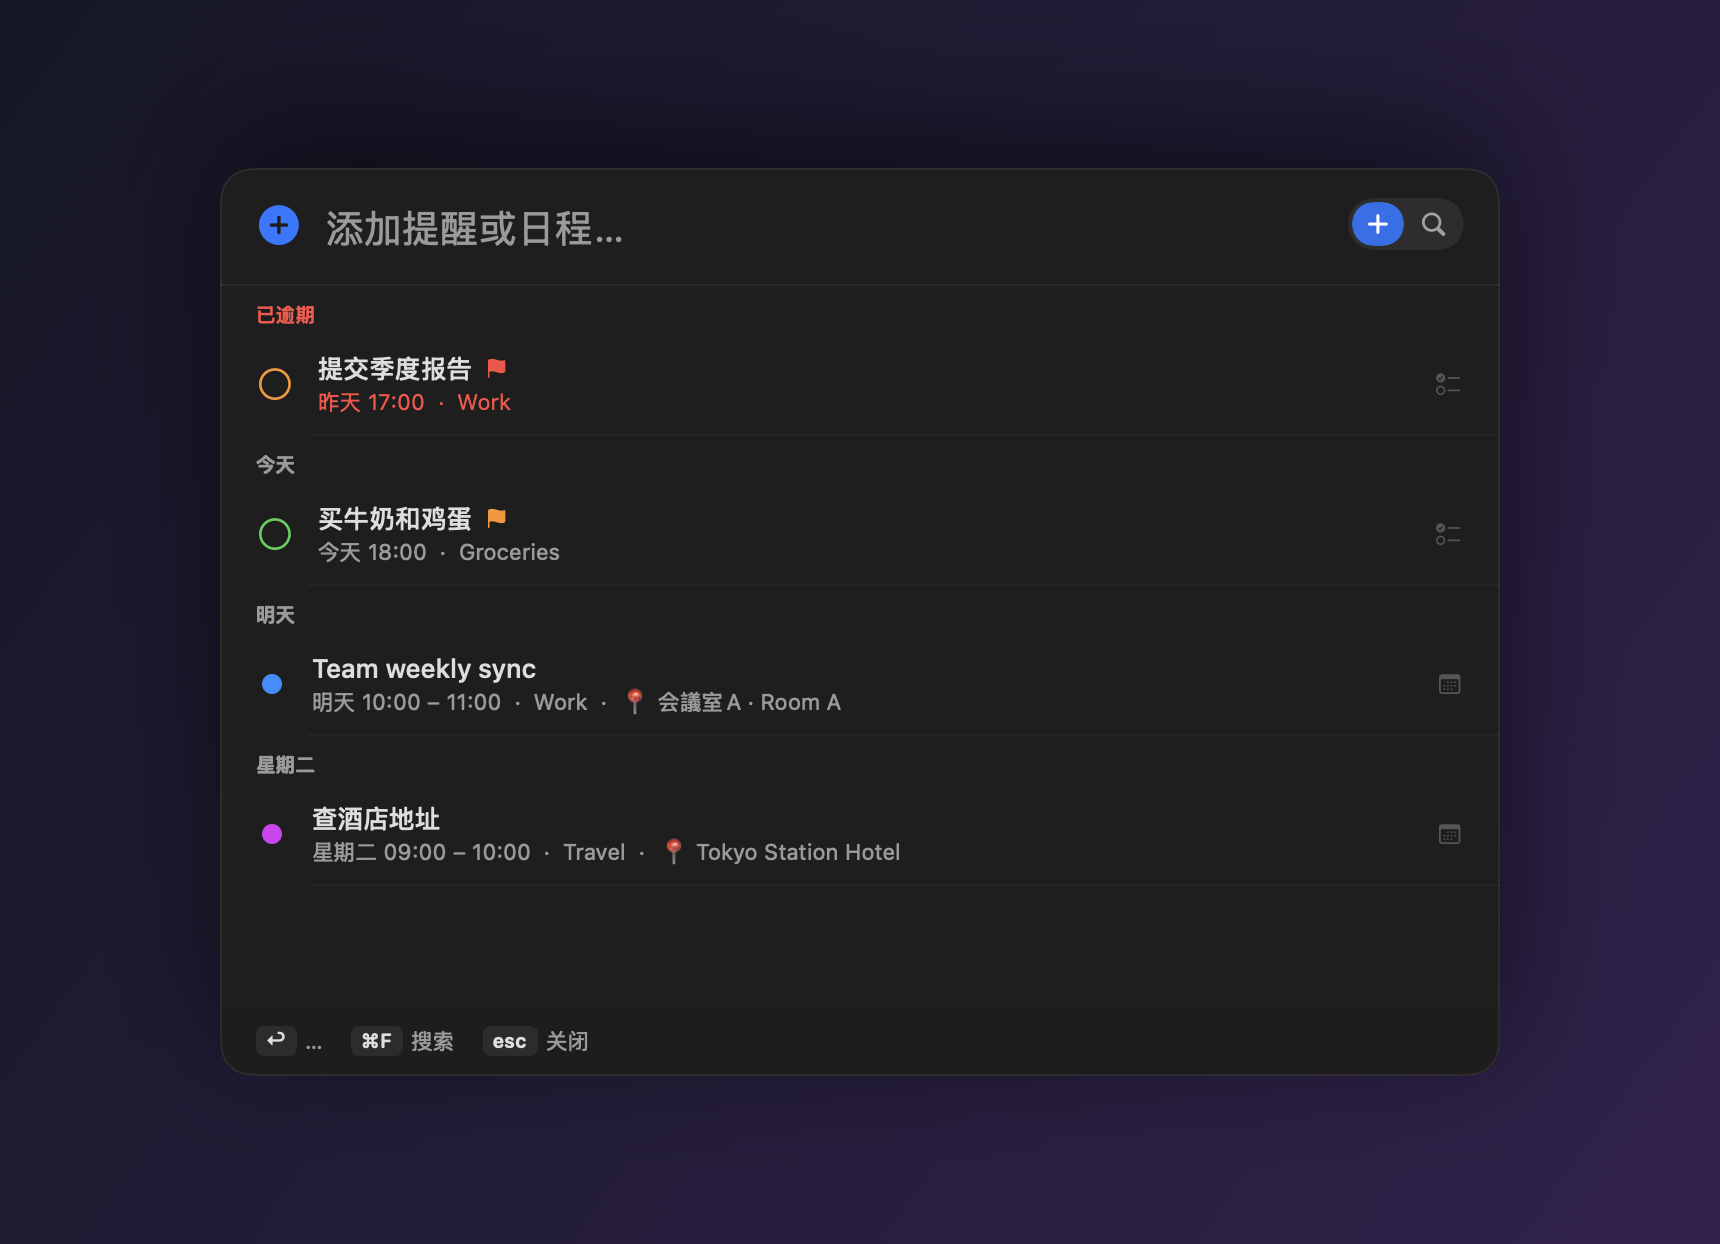The height and width of the screenshot is (1244, 1720).
Task: Focus the 添加提醒或日程 input field
Action: (x=475, y=229)
